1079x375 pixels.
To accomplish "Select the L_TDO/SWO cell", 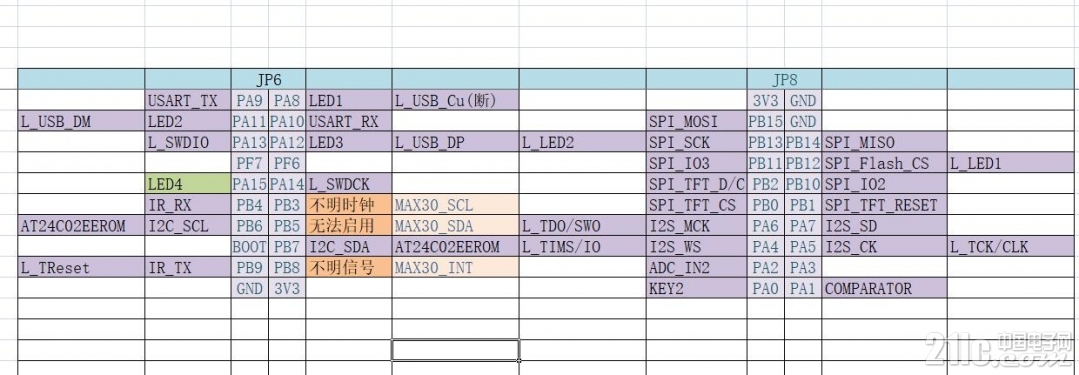I will (x=583, y=226).
